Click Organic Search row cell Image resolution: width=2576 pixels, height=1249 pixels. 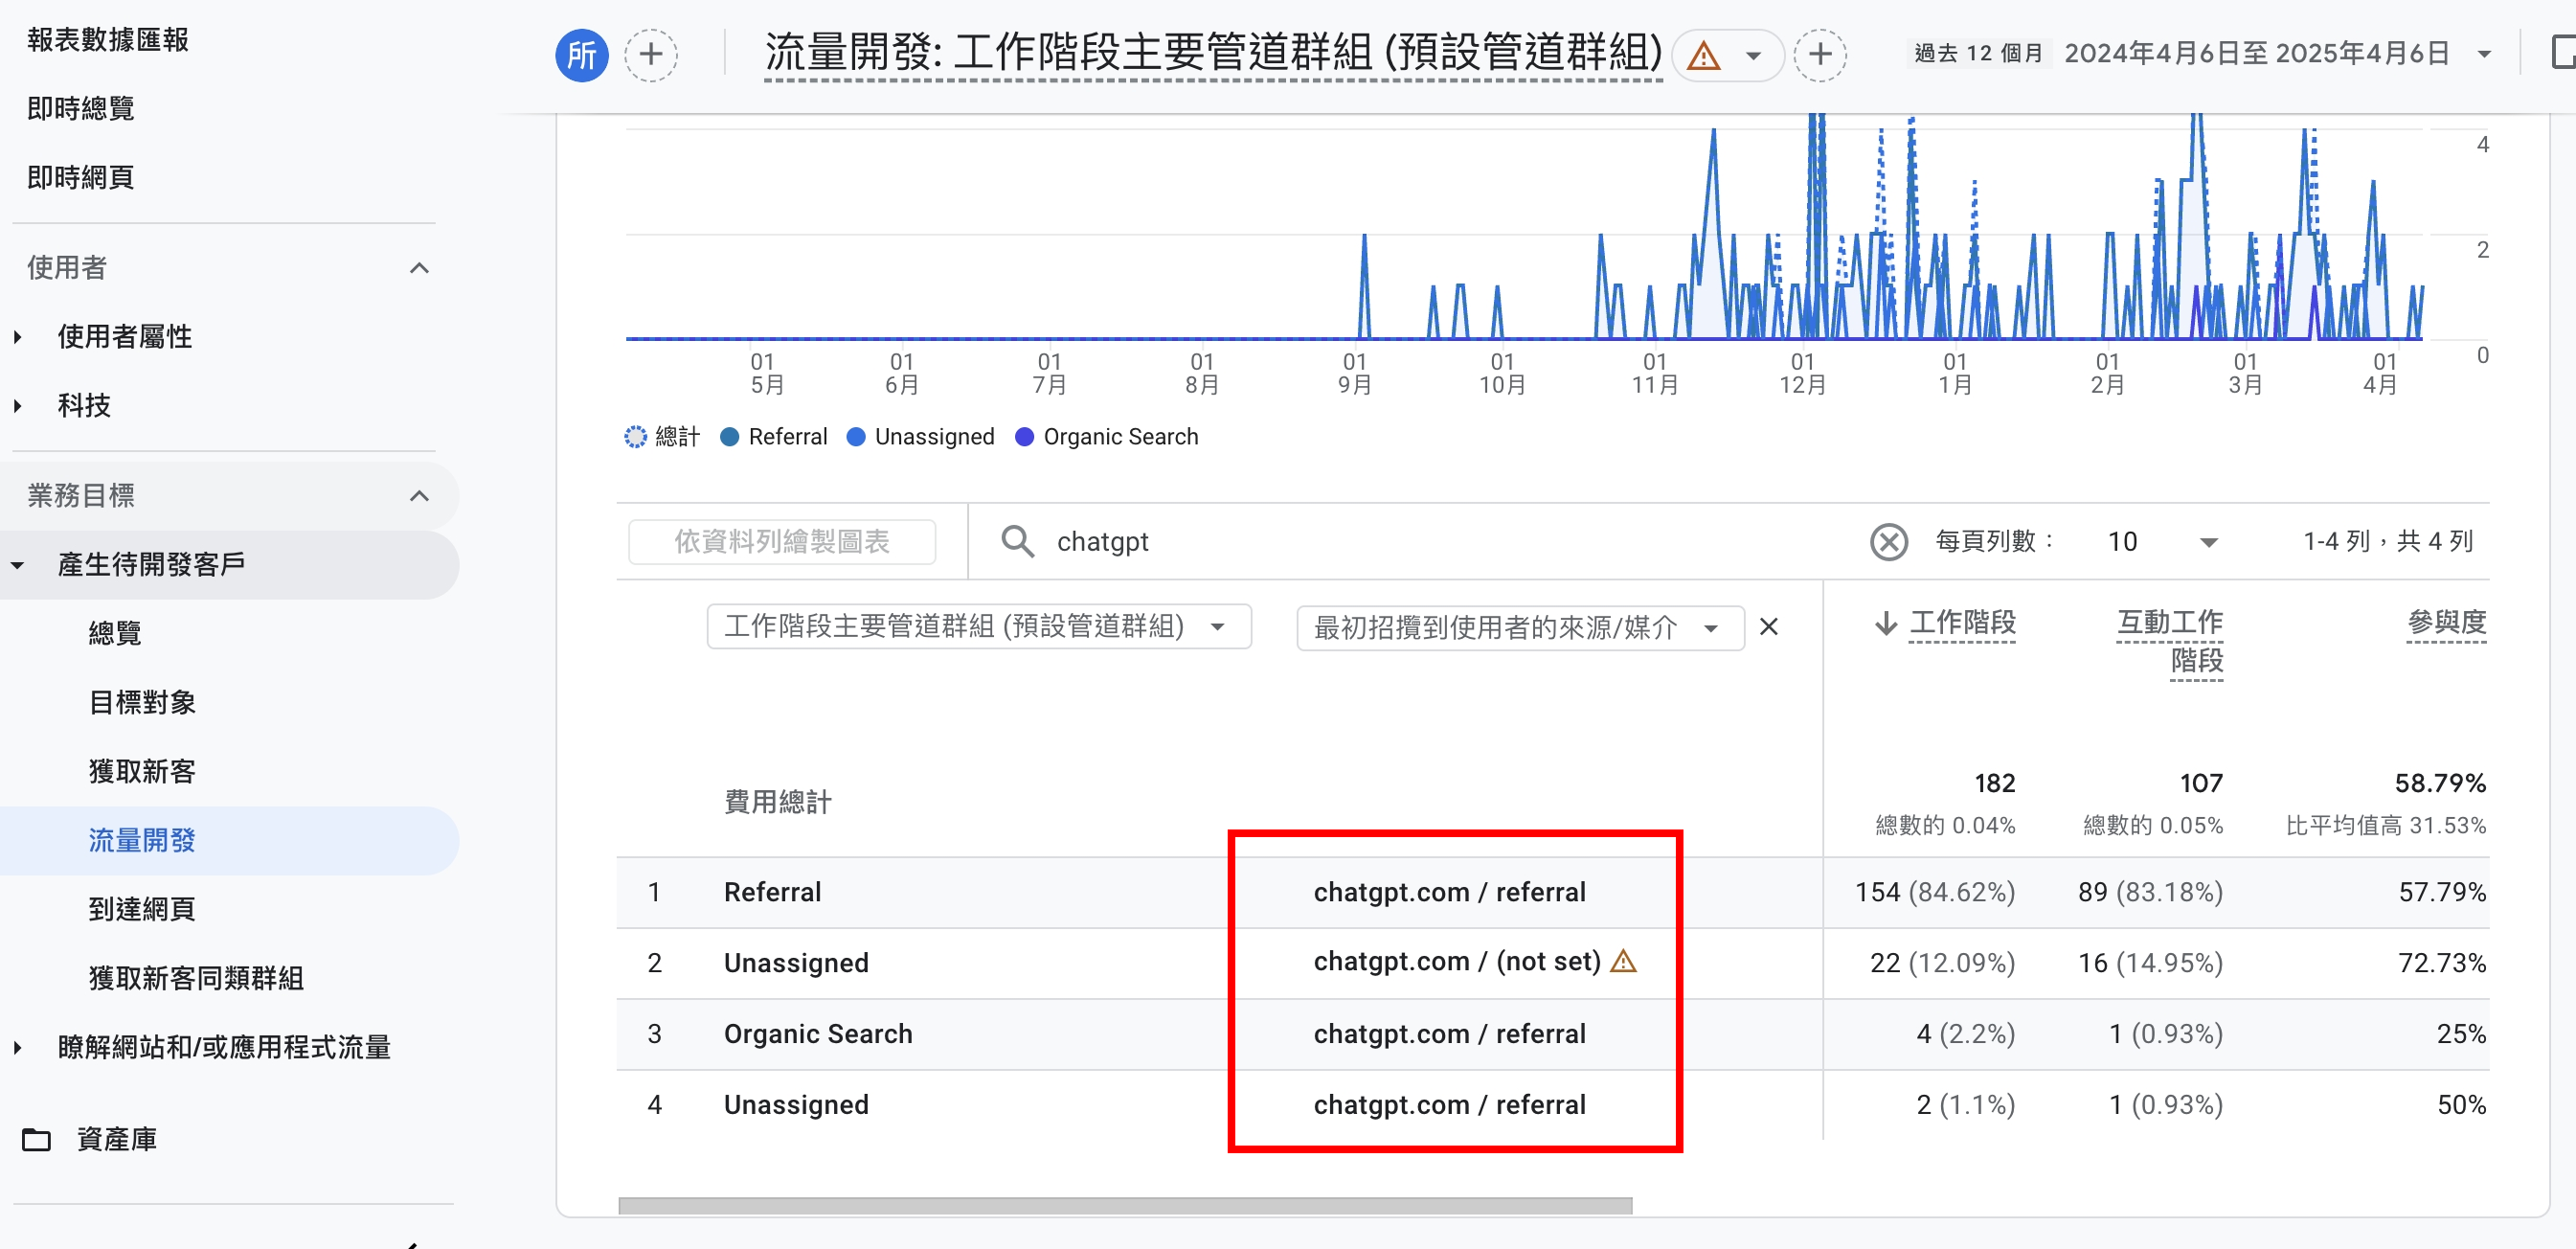(x=818, y=1034)
